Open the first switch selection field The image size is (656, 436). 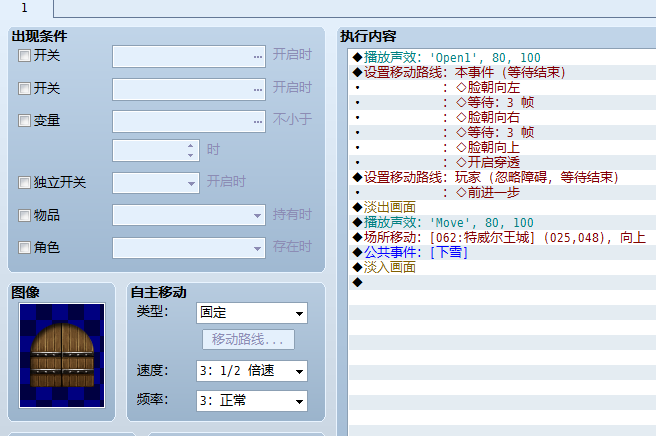tap(189, 56)
